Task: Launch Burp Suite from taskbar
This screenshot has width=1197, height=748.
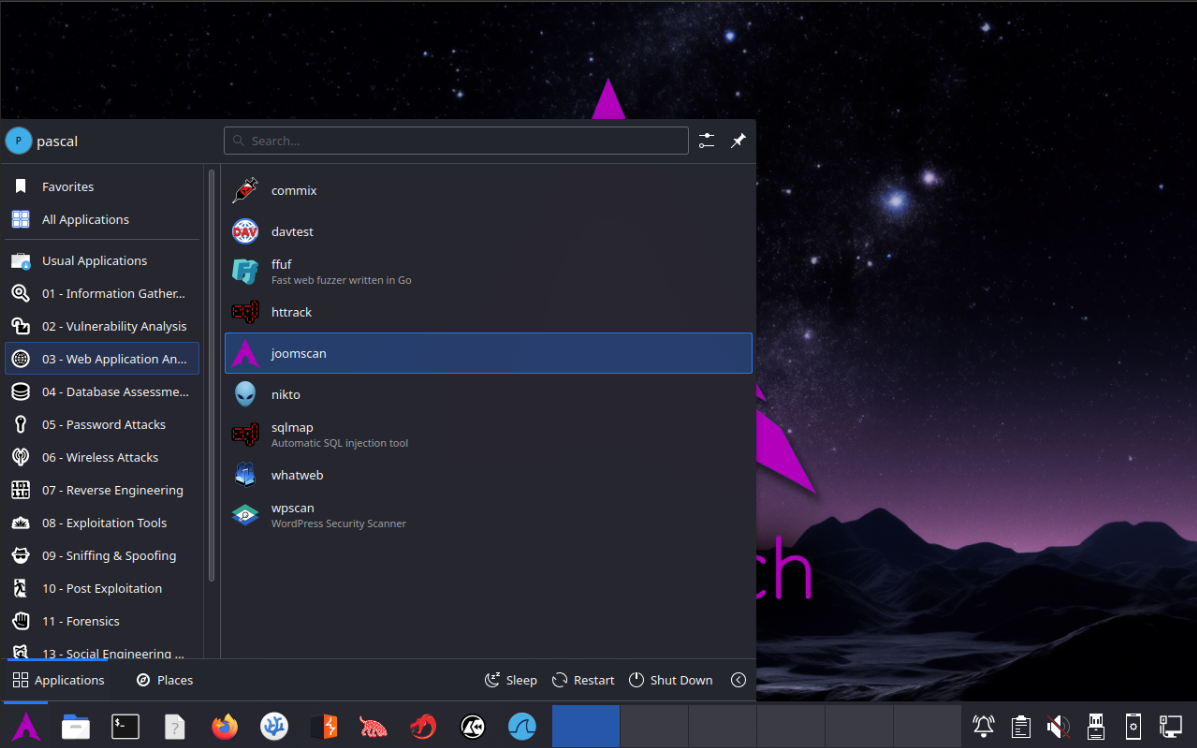Action: pos(324,727)
